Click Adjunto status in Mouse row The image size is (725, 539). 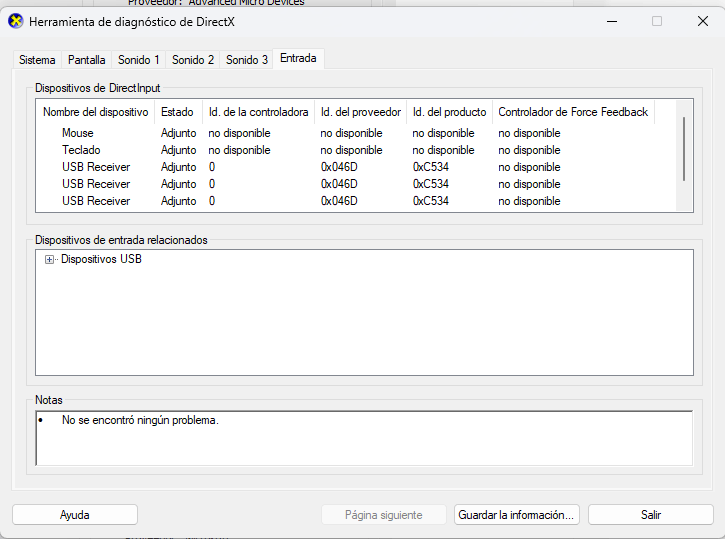click(178, 133)
